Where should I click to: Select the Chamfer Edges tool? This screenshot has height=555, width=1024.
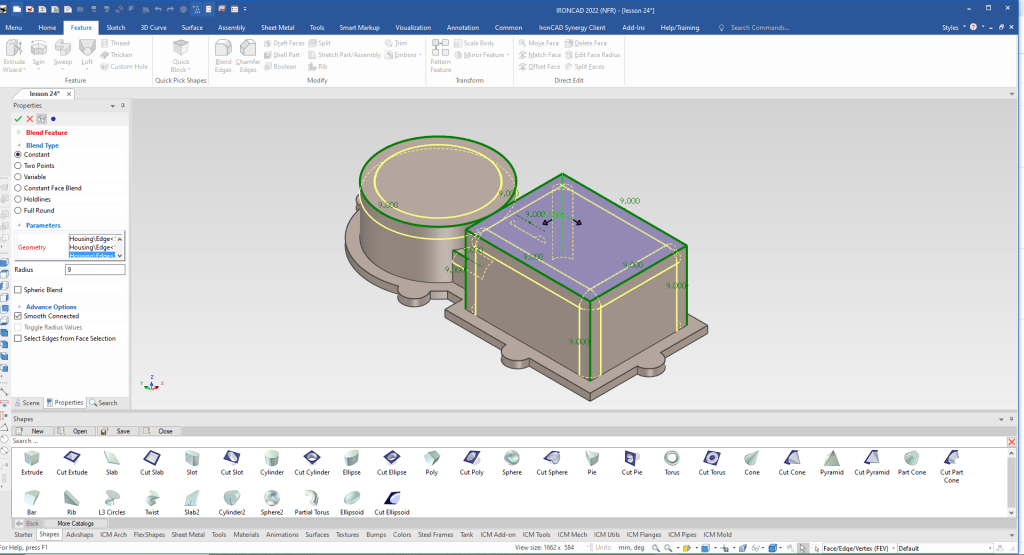click(248, 57)
